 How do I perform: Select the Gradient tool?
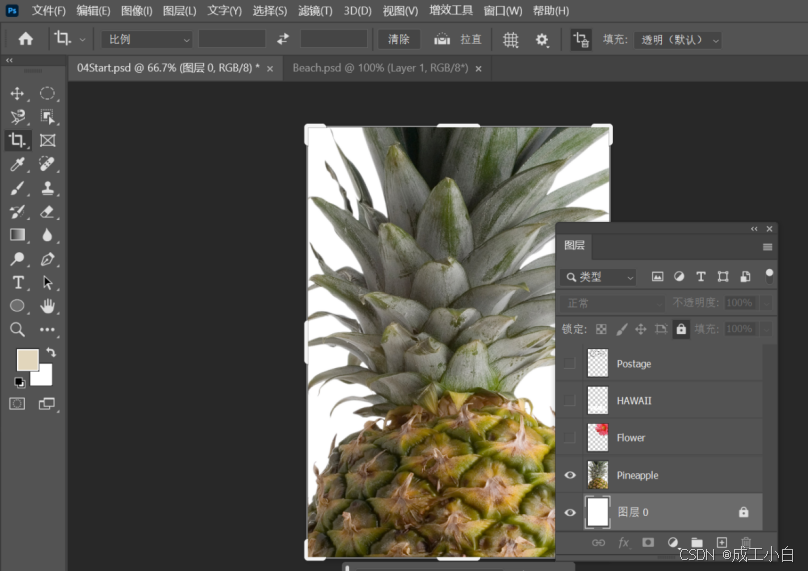[x=18, y=235]
